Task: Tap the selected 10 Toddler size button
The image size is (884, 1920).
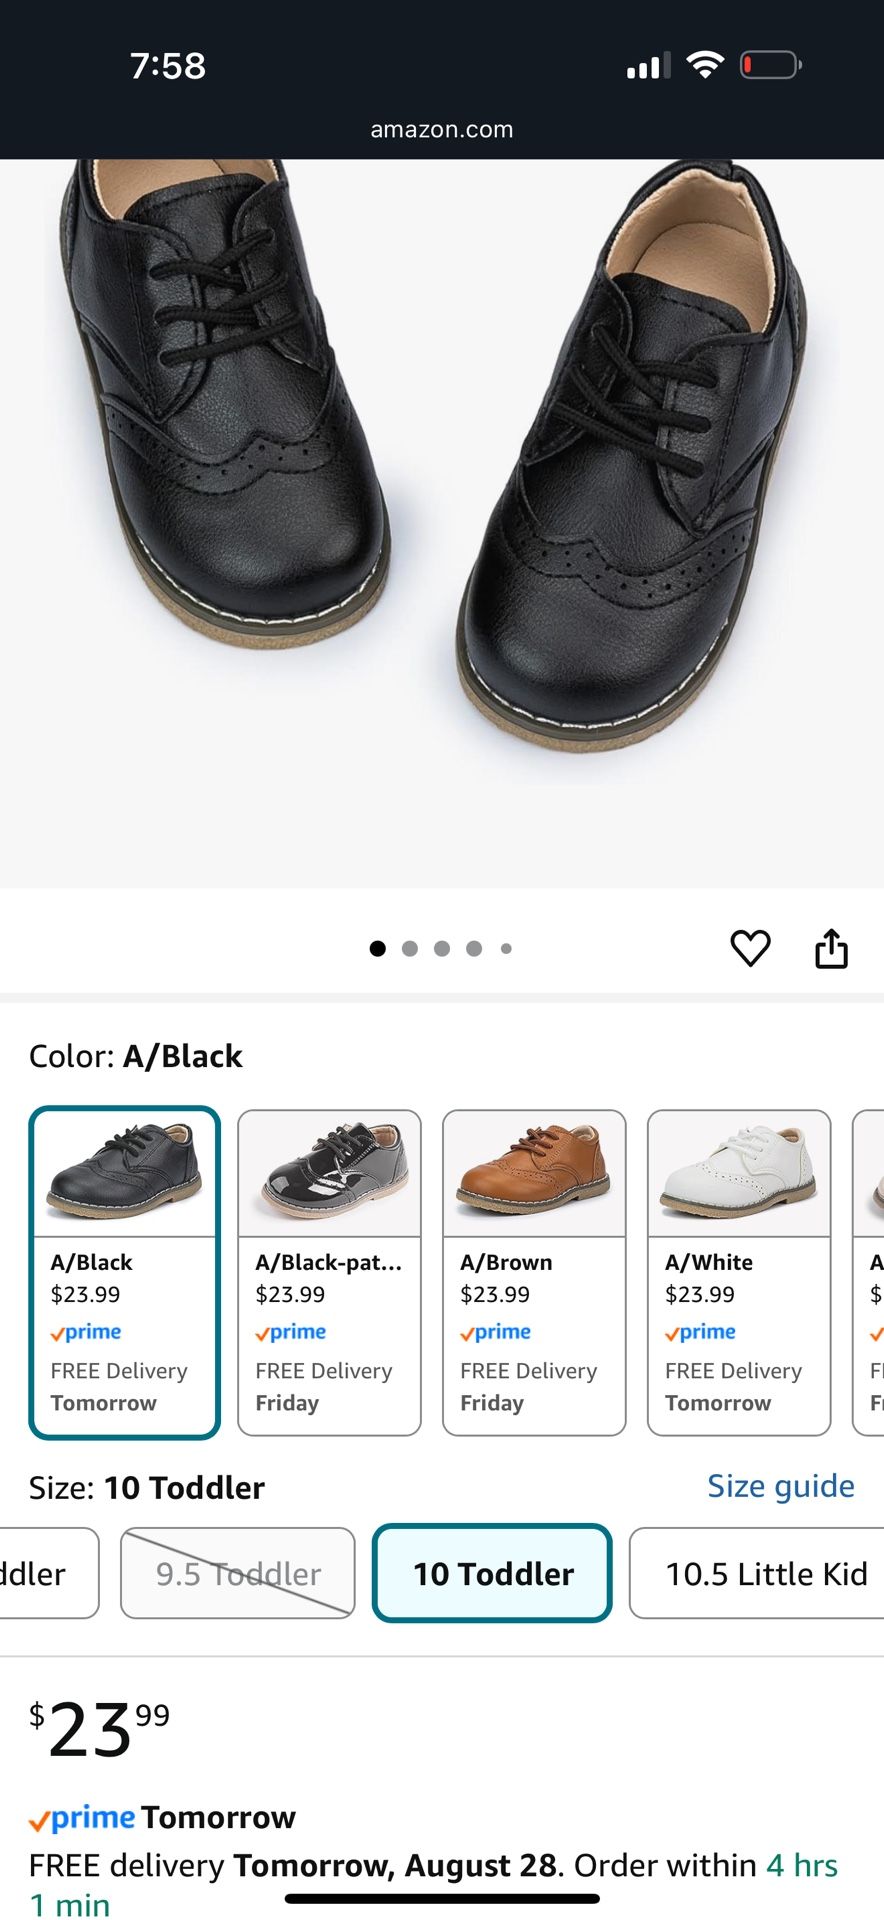Action: click(x=491, y=1573)
